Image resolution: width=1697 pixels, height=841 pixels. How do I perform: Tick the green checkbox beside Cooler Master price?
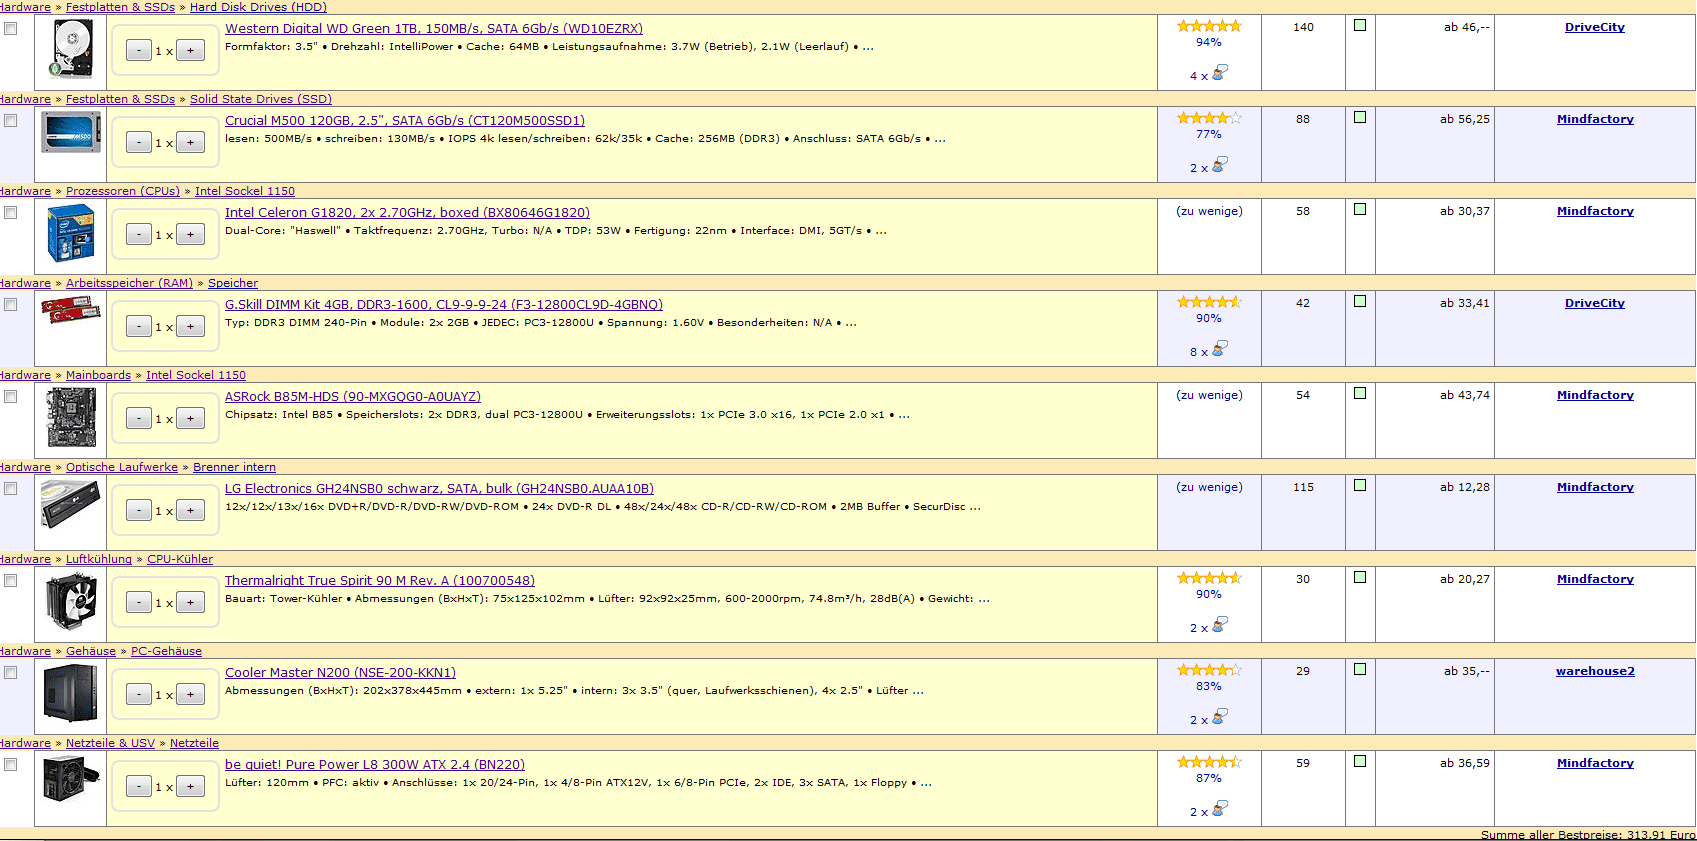(1360, 669)
